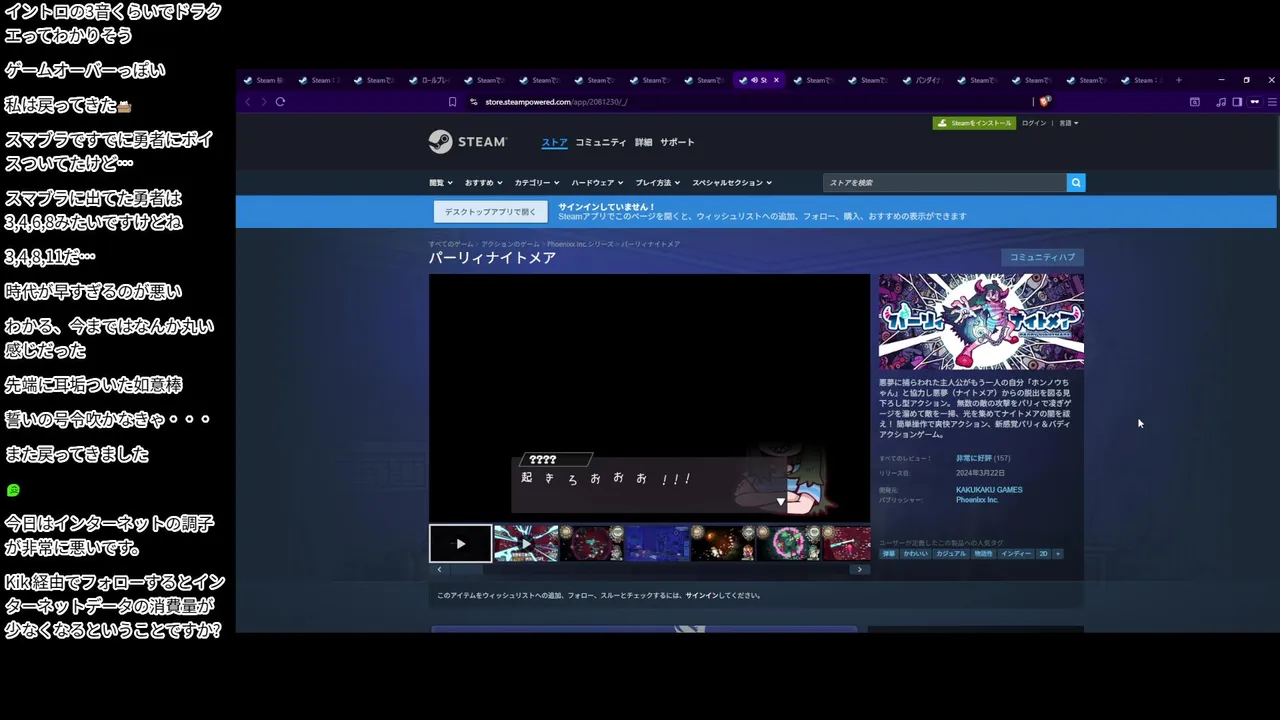Expand the プレイ方法 dropdown menu
This screenshot has width=1280, height=720.
click(657, 183)
